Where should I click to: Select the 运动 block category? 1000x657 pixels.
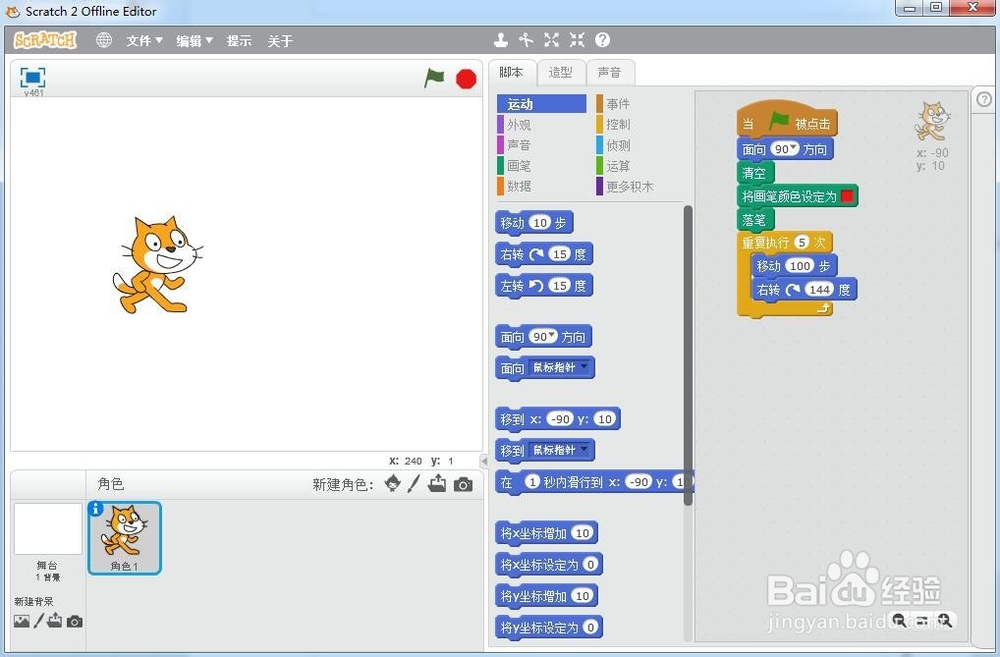tap(541, 104)
